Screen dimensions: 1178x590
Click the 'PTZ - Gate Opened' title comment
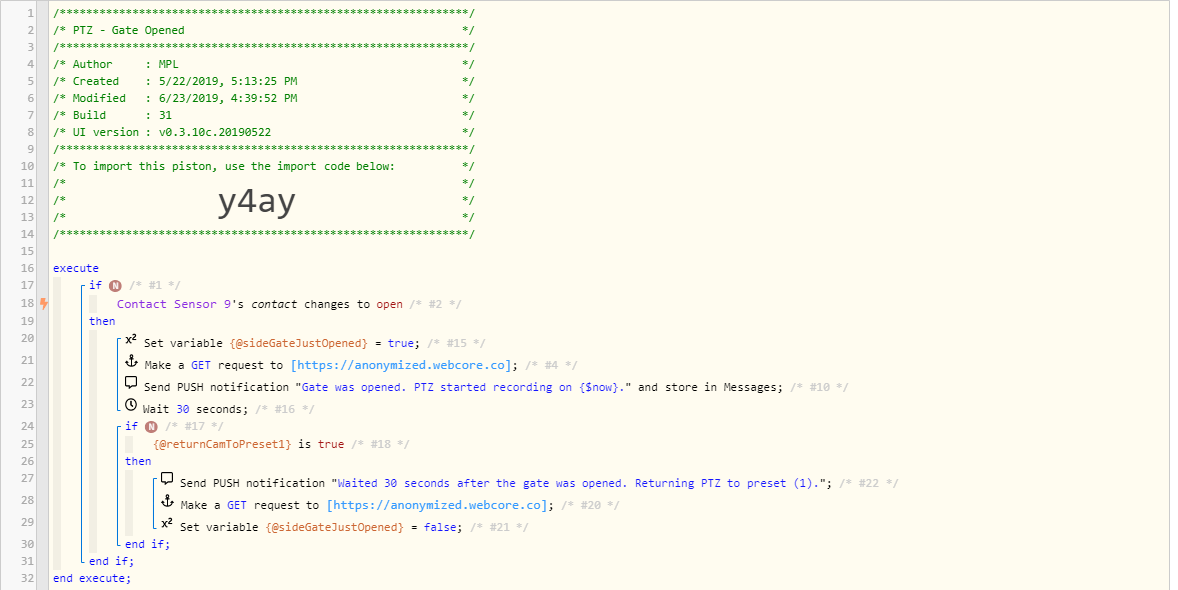coord(128,30)
